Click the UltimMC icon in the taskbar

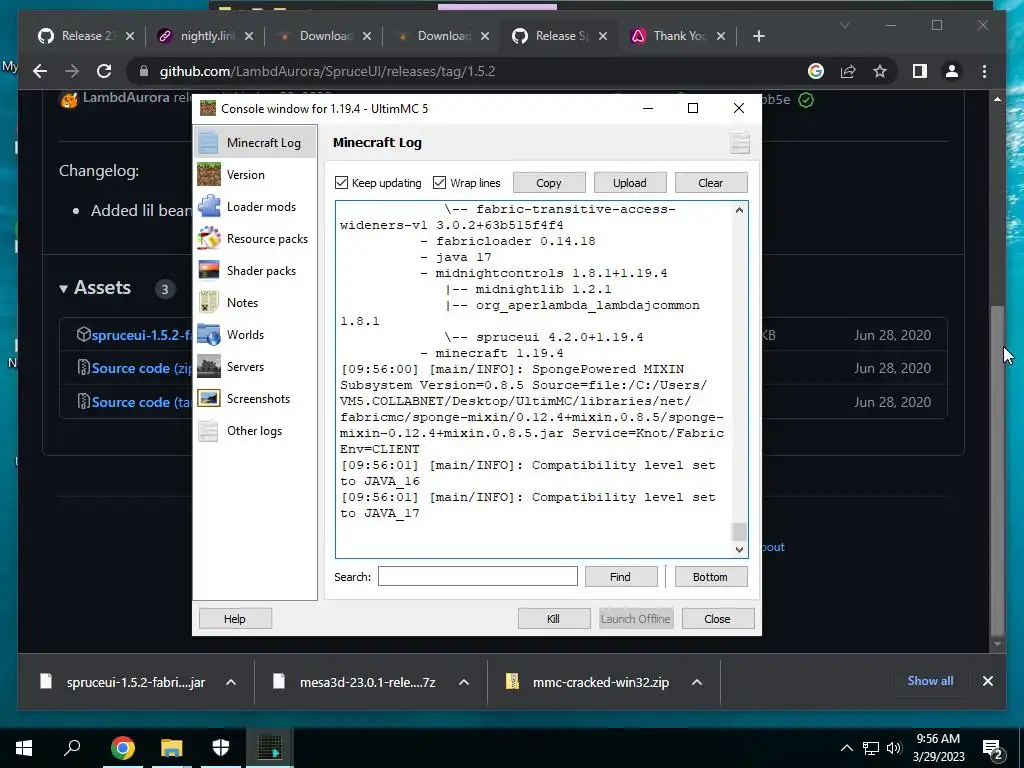pyautogui.click(x=270, y=748)
